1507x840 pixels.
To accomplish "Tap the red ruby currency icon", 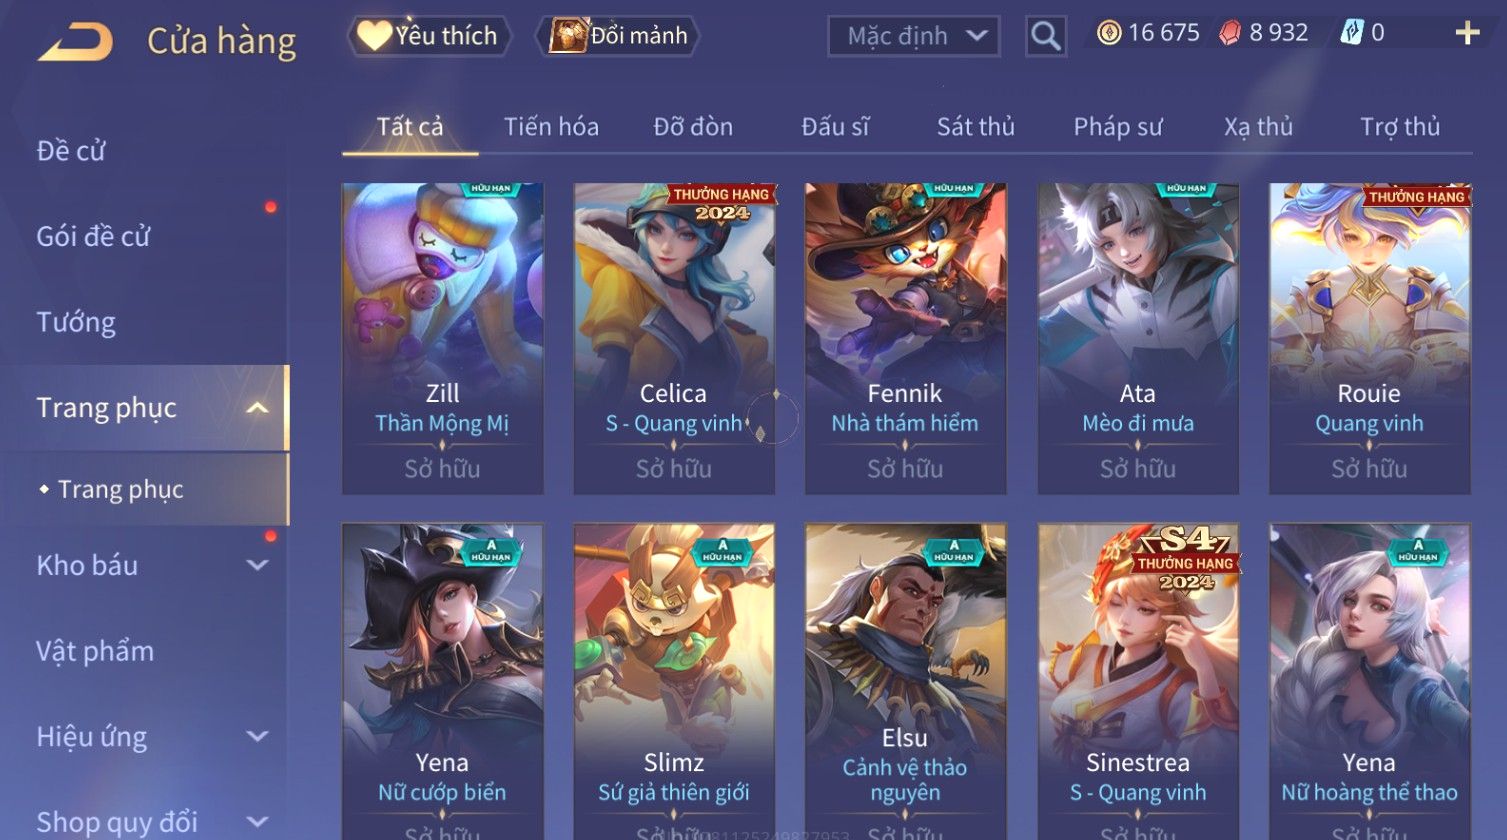I will click(x=1230, y=33).
